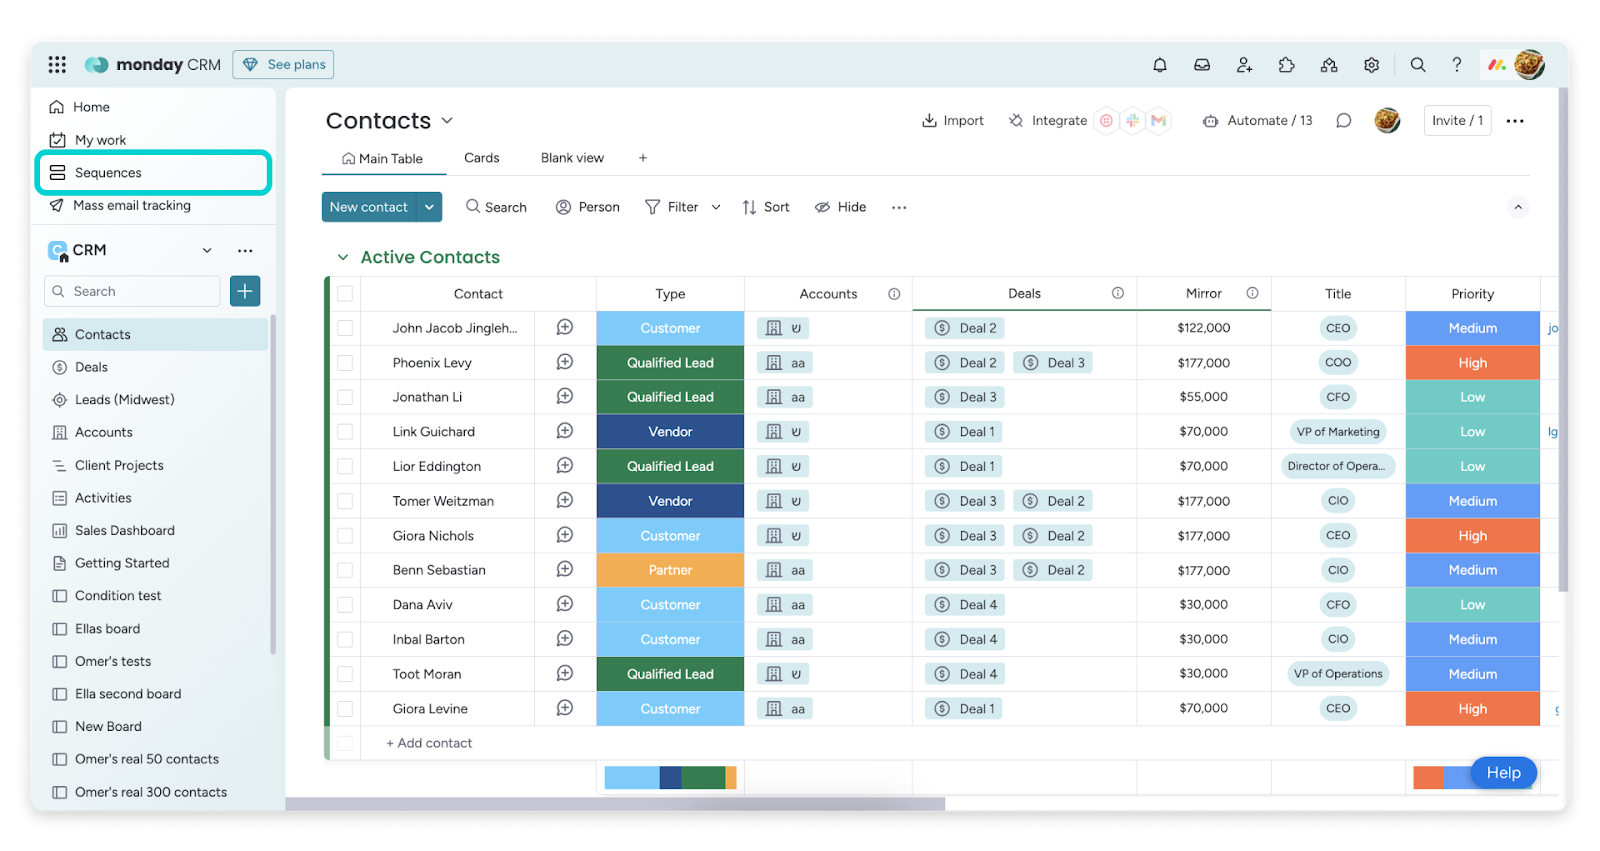1600x851 pixels.
Task: Open conversation for Phoenix Levy
Action: [565, 362]
